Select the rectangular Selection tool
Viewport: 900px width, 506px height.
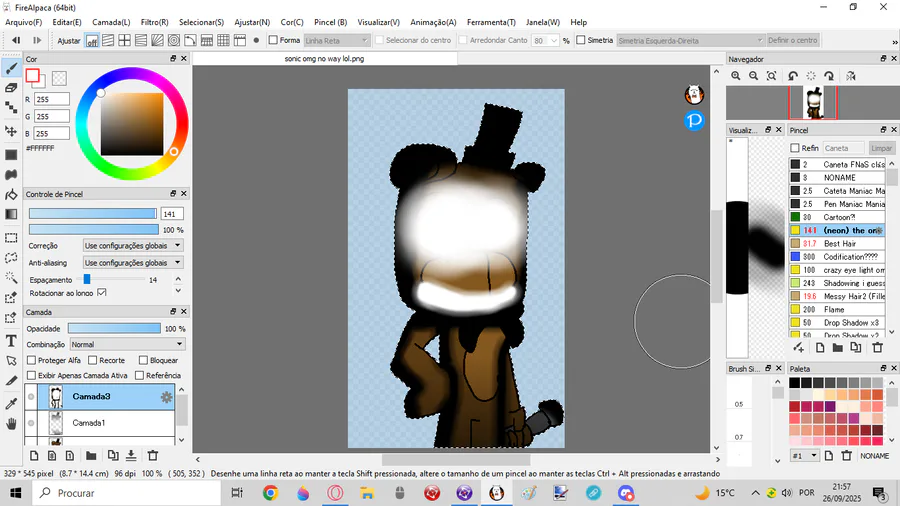pyautogui.click(x=11, y=238)
